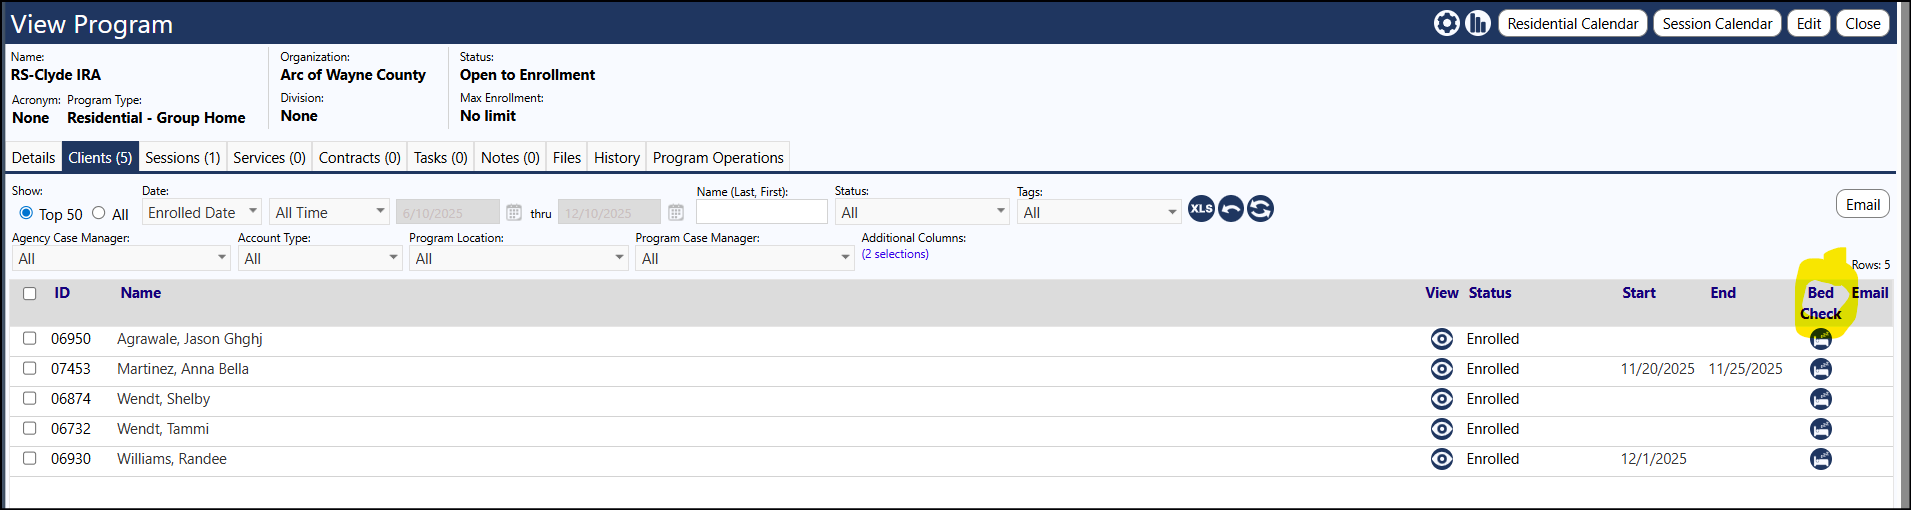Check the box for client 06930
The image size is (1911, 510).
30,459
